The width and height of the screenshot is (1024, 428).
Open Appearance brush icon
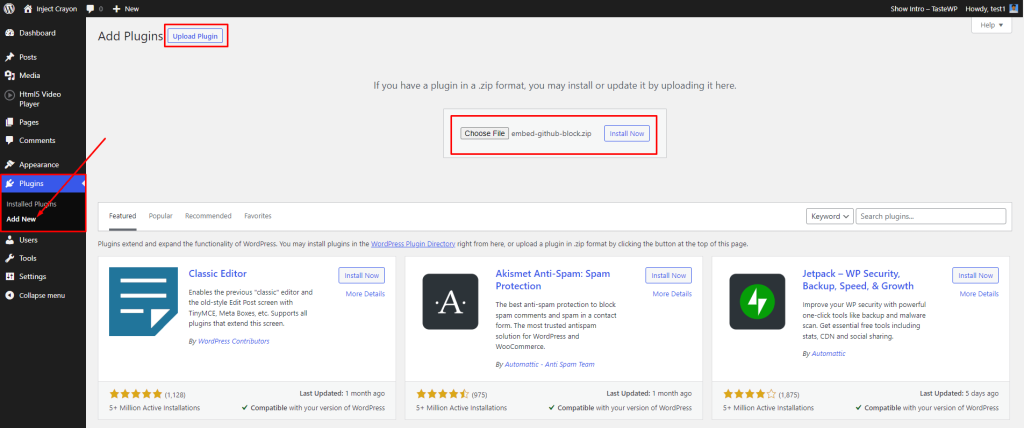click(10, 165)
